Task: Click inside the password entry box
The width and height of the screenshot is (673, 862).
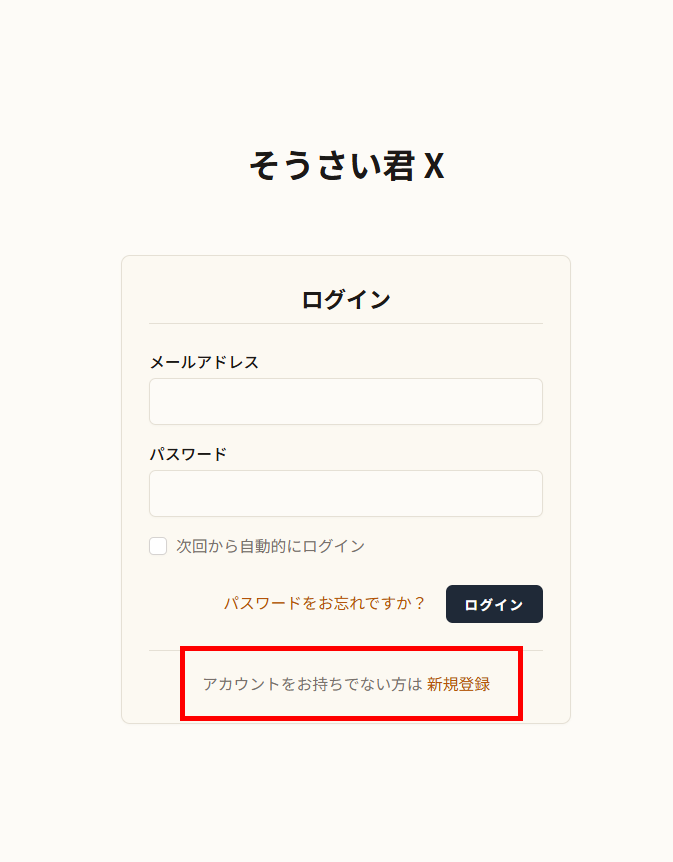Action: [x=345, y=493]
